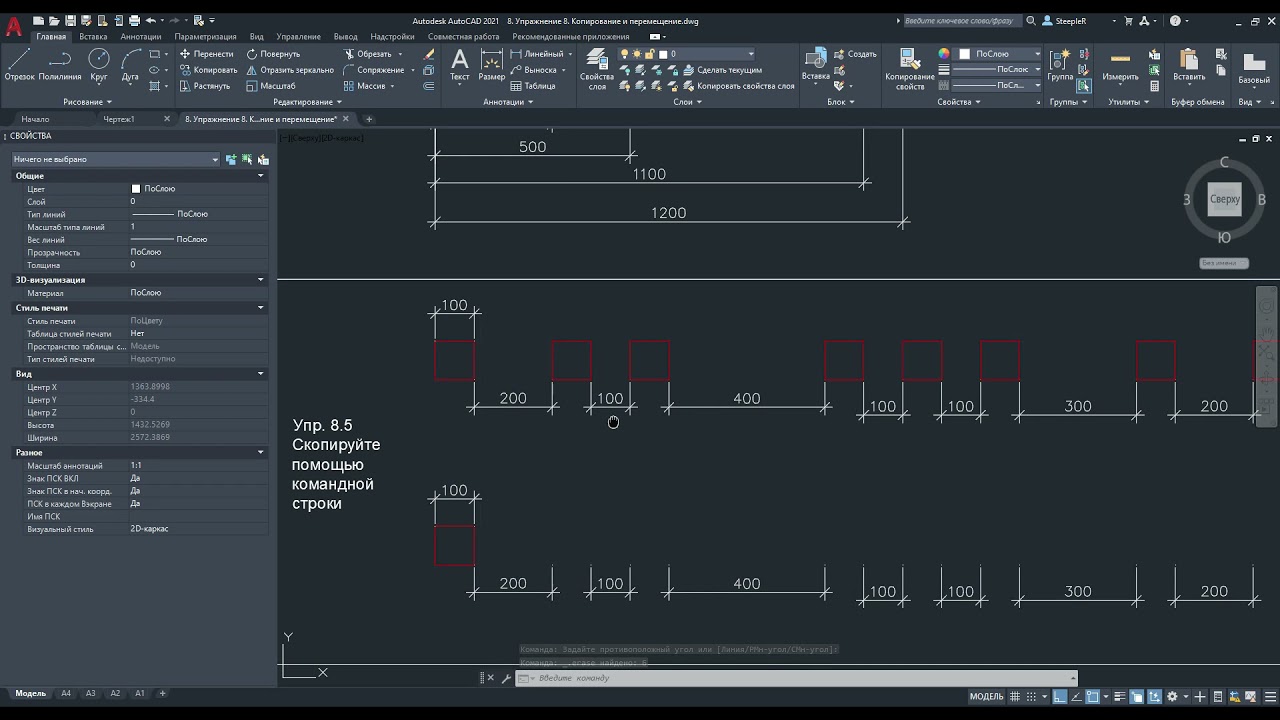Click the Отразить зеркально tool
The image size is (1280, 720).
click(x=290, y=70)
